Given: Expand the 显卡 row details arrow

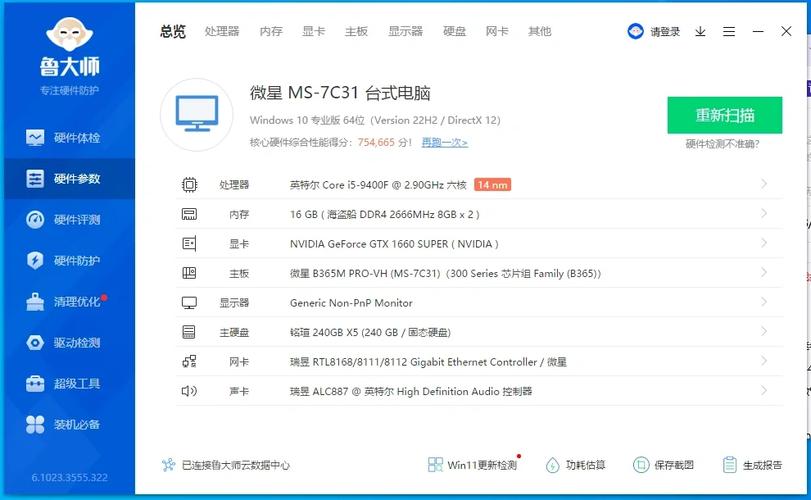Looking at the screenshot, I should 764,243.
